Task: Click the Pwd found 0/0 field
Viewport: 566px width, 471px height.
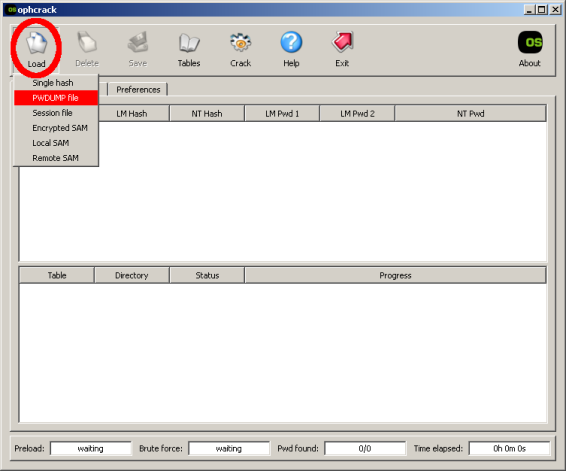Action: point(365,449)
